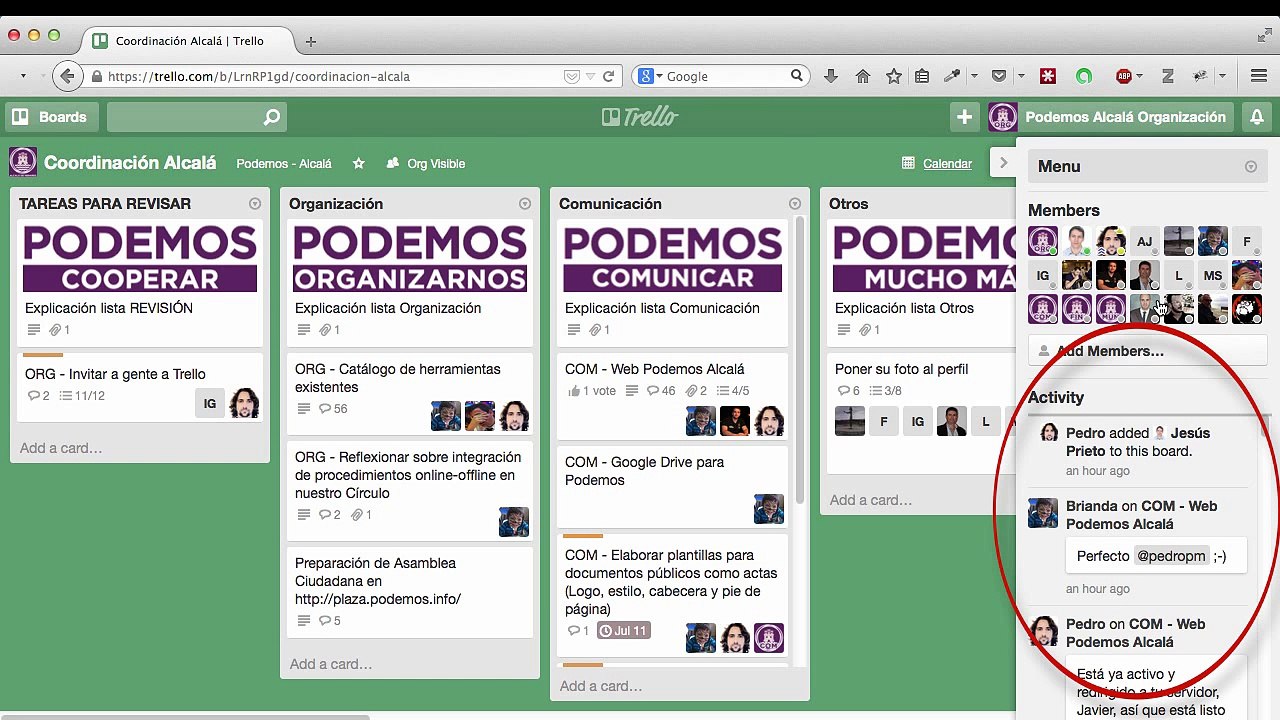Click the red asterisk extension icon

tap(1048, 76)
